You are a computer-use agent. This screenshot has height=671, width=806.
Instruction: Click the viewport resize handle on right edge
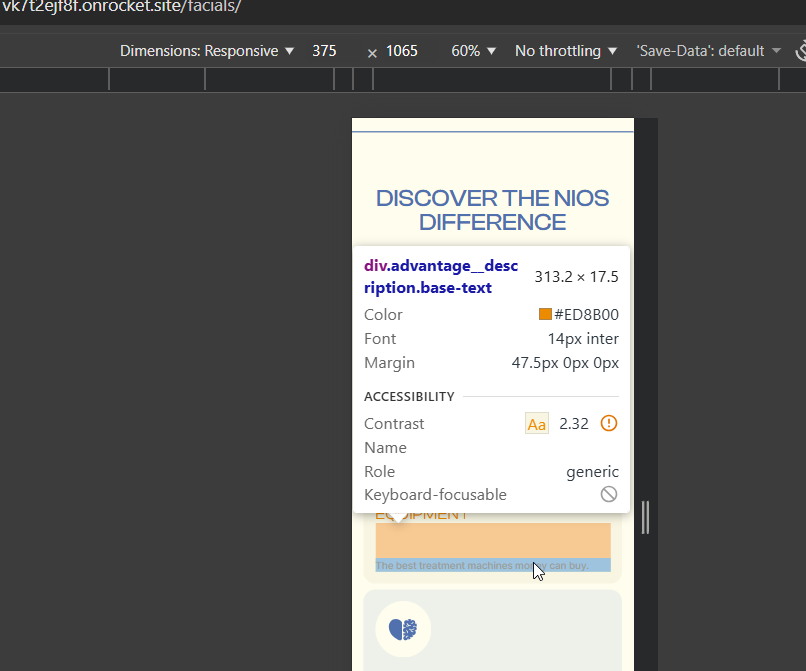click(x=645, y=517)
